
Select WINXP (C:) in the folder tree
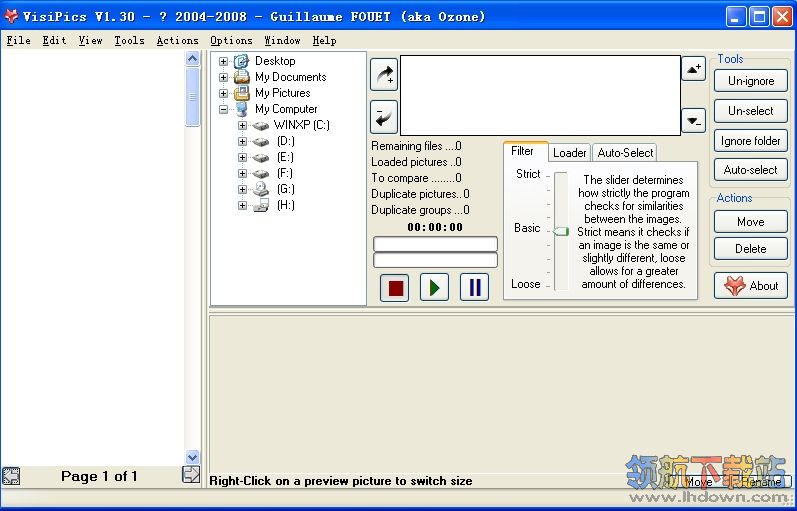pos(301,125)
